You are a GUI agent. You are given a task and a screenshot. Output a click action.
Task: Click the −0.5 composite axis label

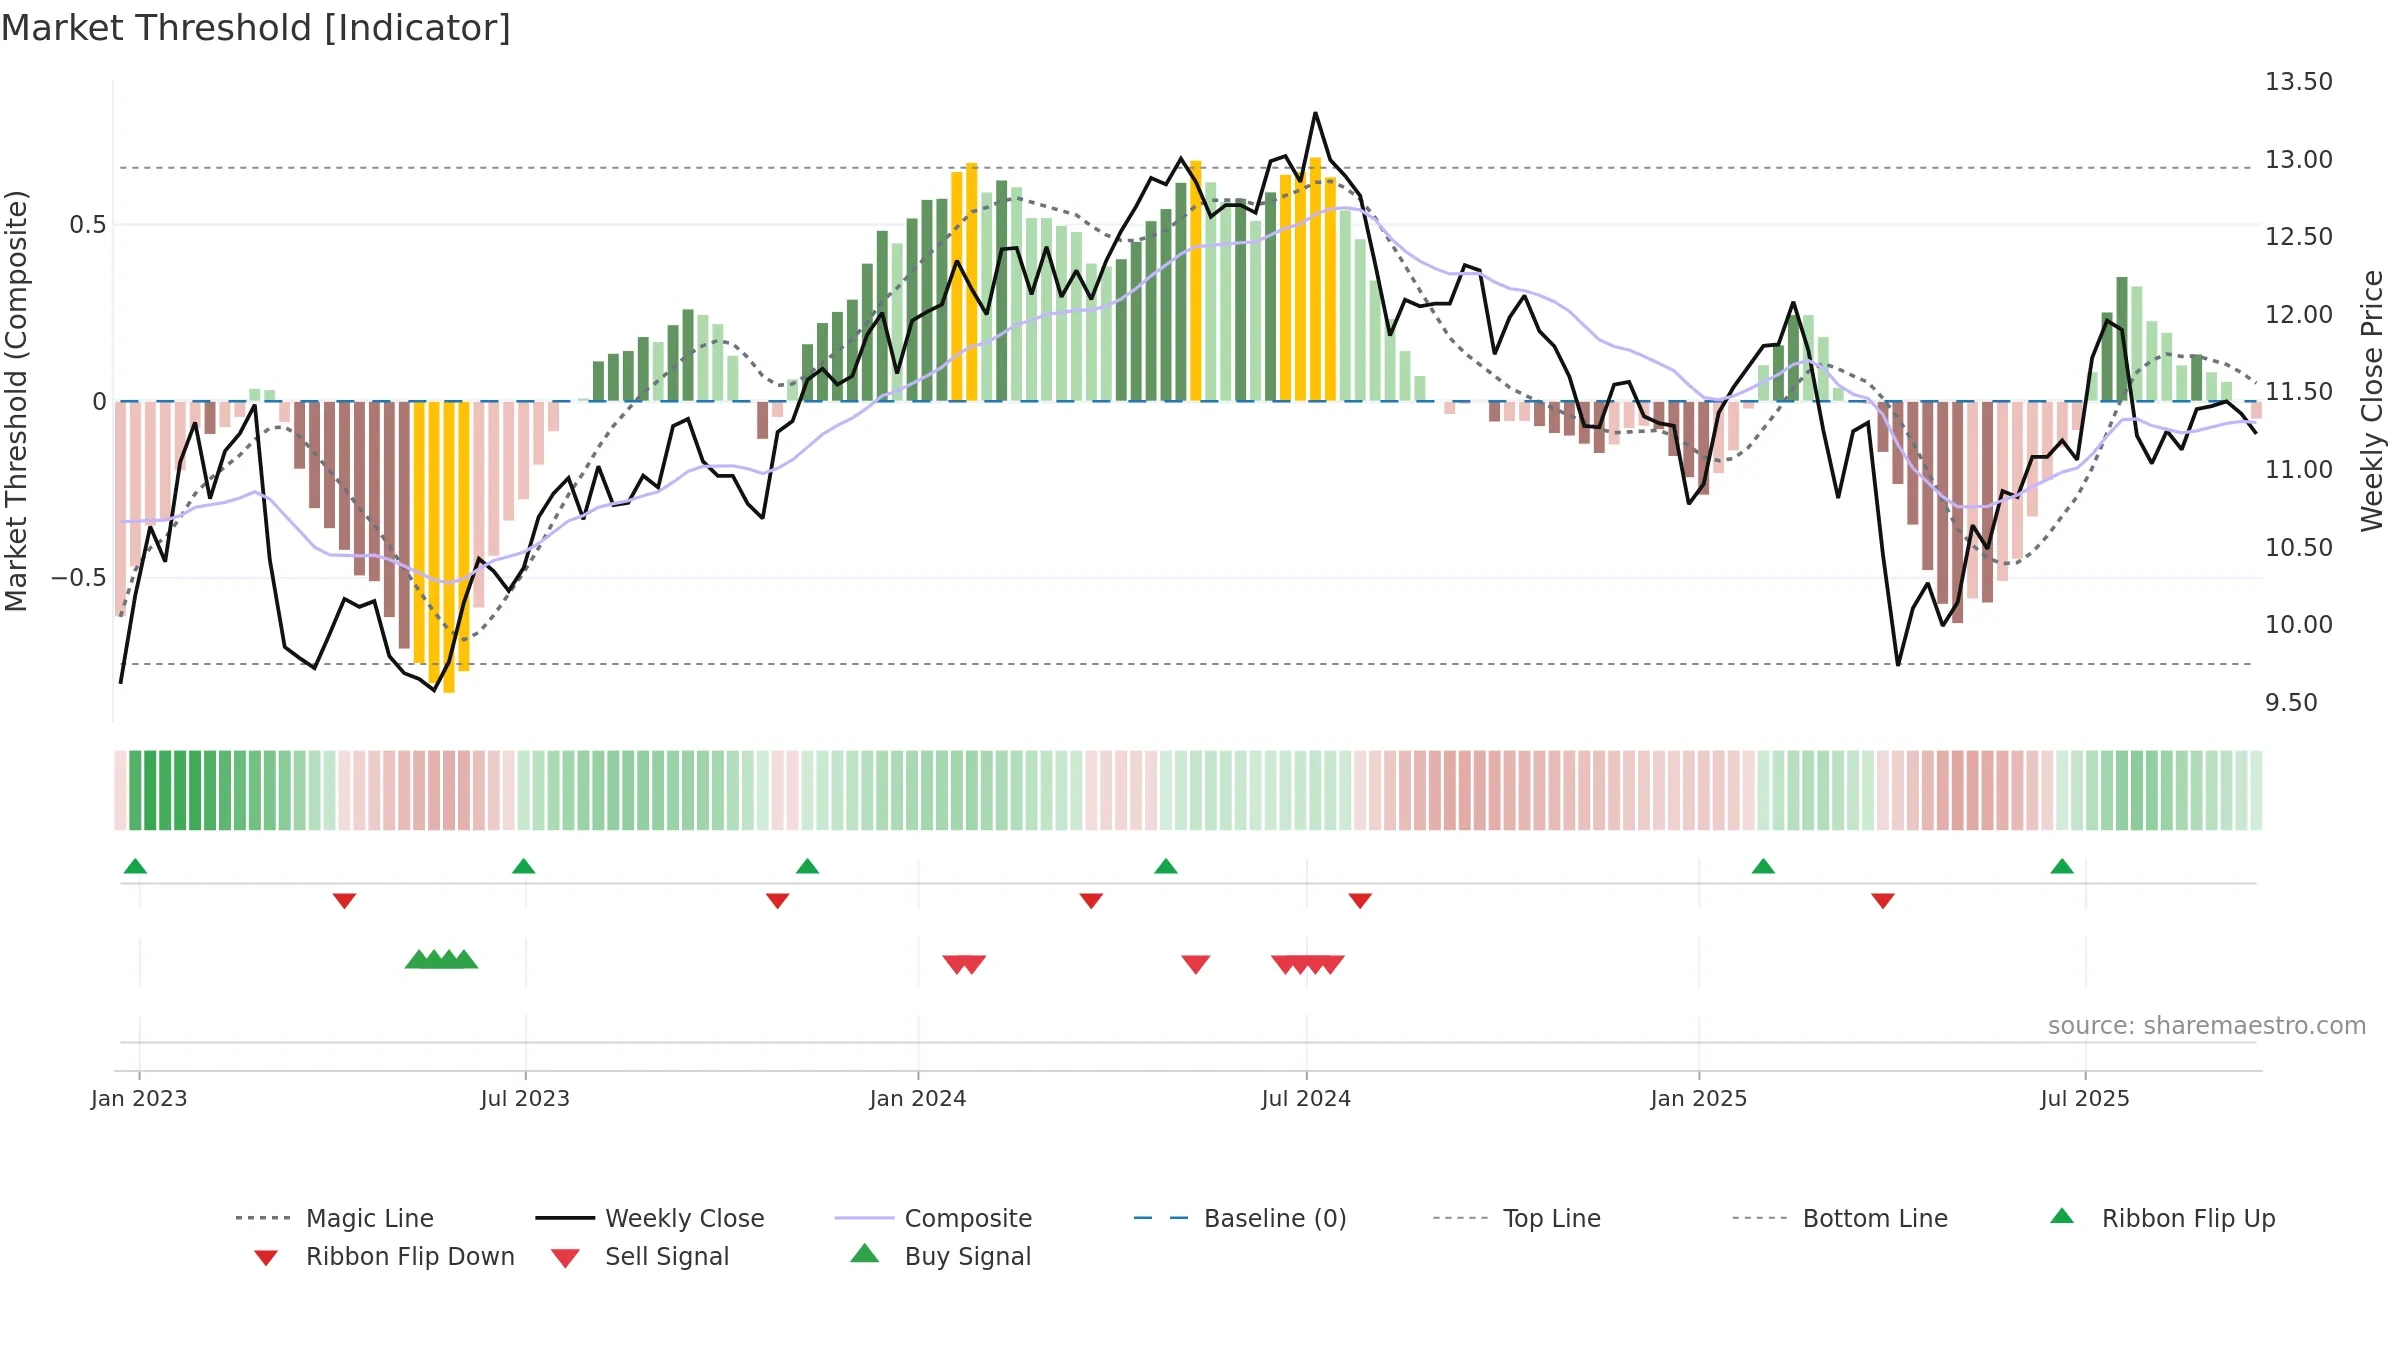[79, 578]
